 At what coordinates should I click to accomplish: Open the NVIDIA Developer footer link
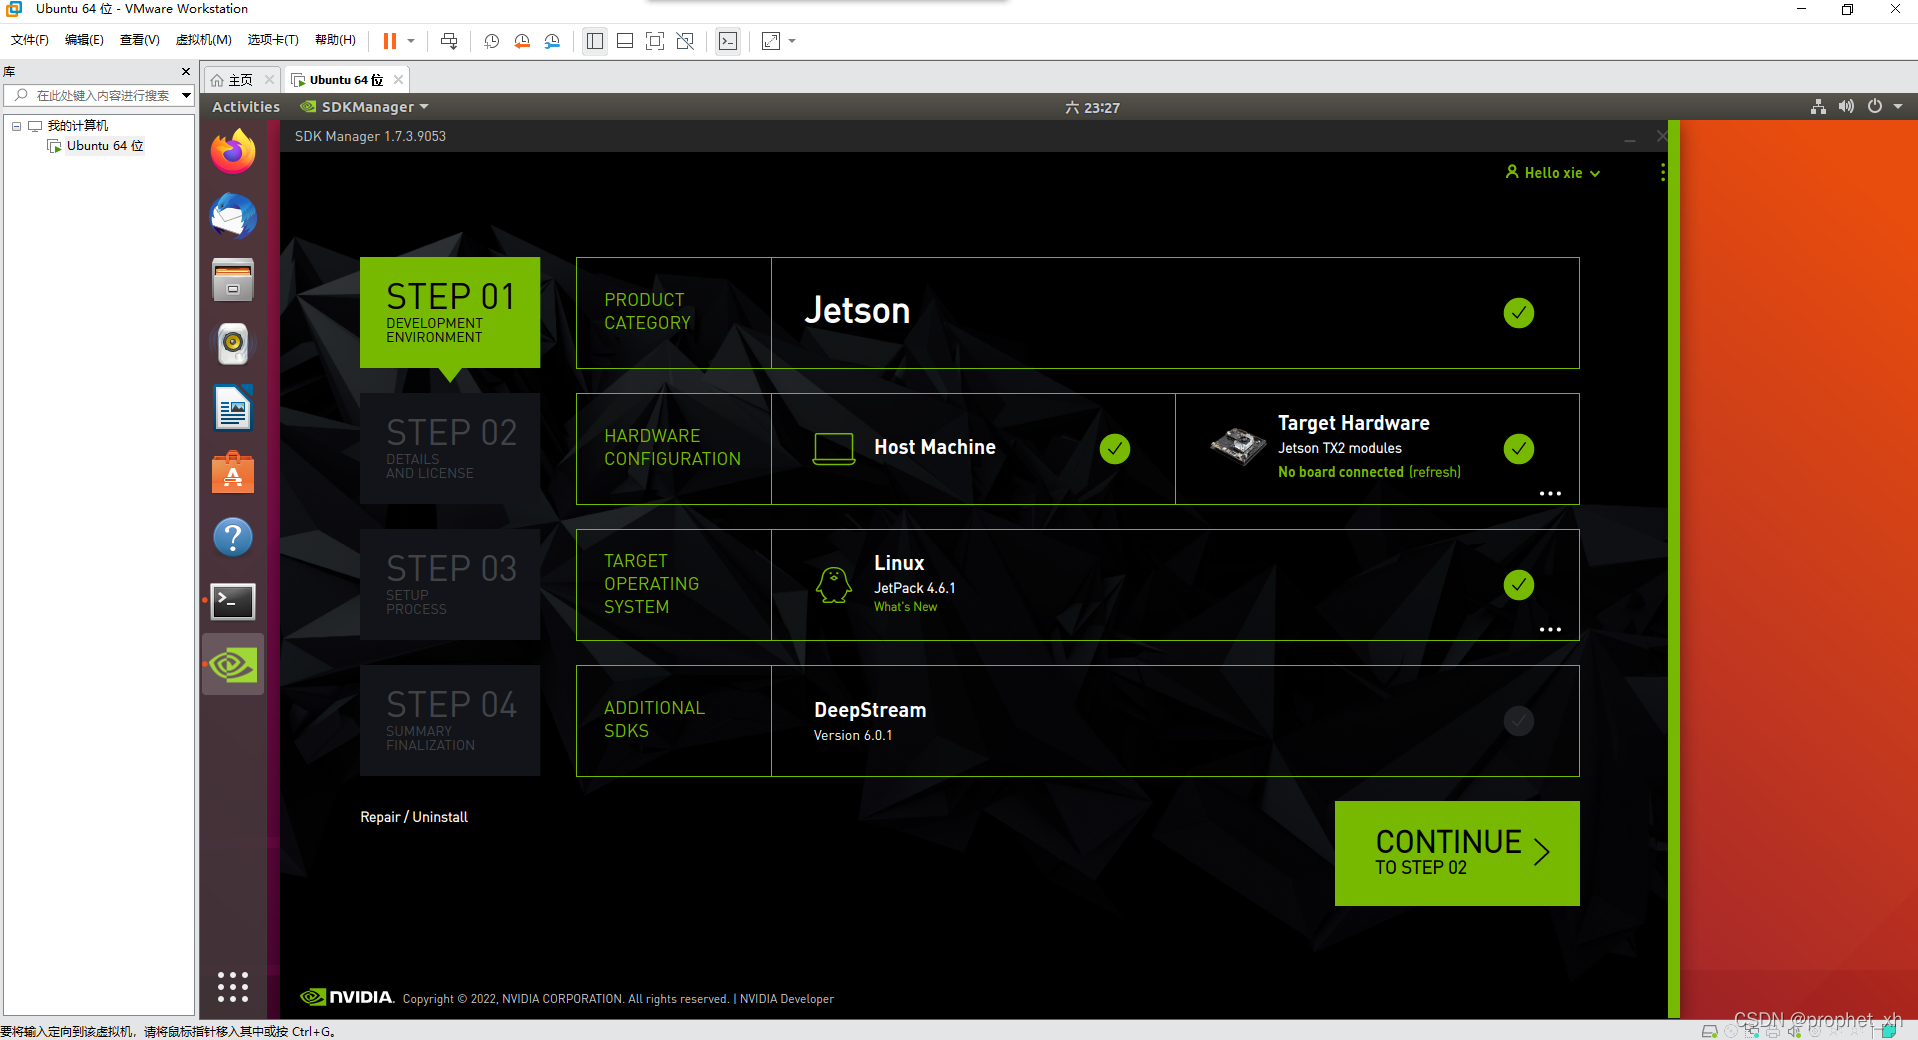click(786, 999)
